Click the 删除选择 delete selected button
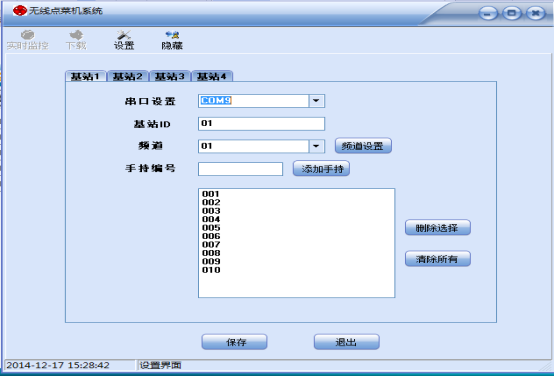Image resolution: width=554 pixels, height=377 pixels. tap(437, 228)
